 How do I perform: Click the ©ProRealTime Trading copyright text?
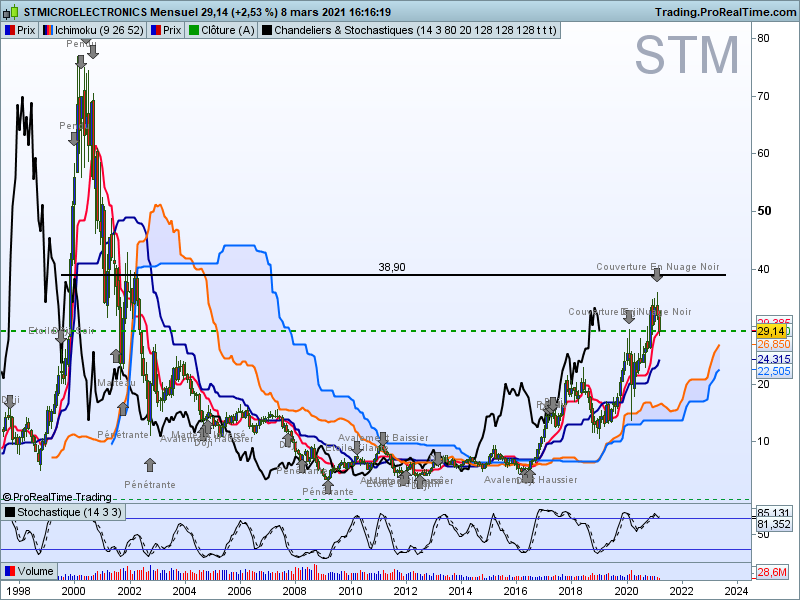point(57,497)
